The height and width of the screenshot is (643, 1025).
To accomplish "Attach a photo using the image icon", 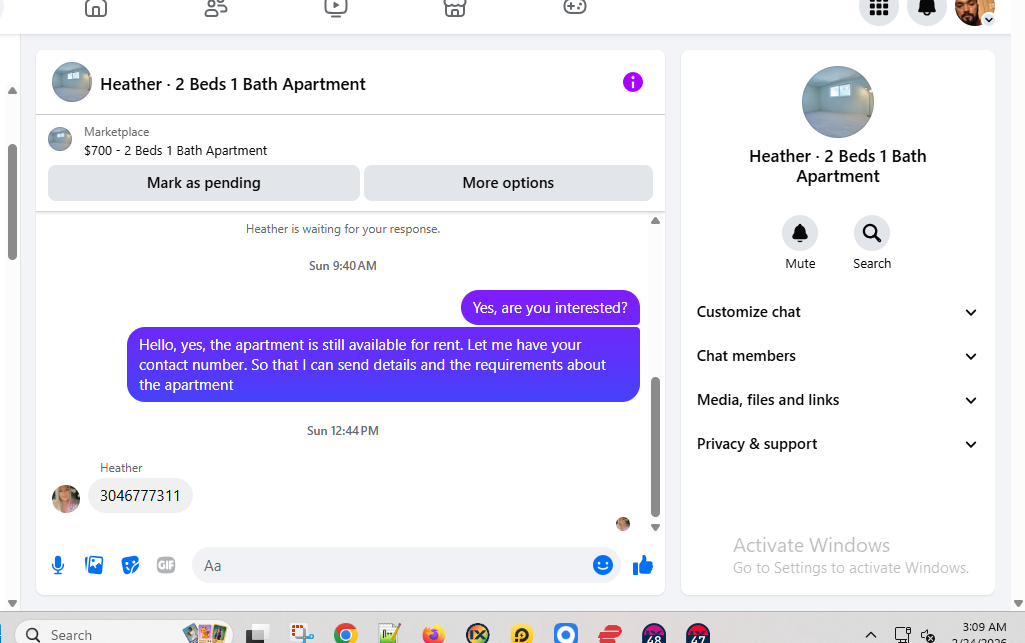I will point(94,565).
